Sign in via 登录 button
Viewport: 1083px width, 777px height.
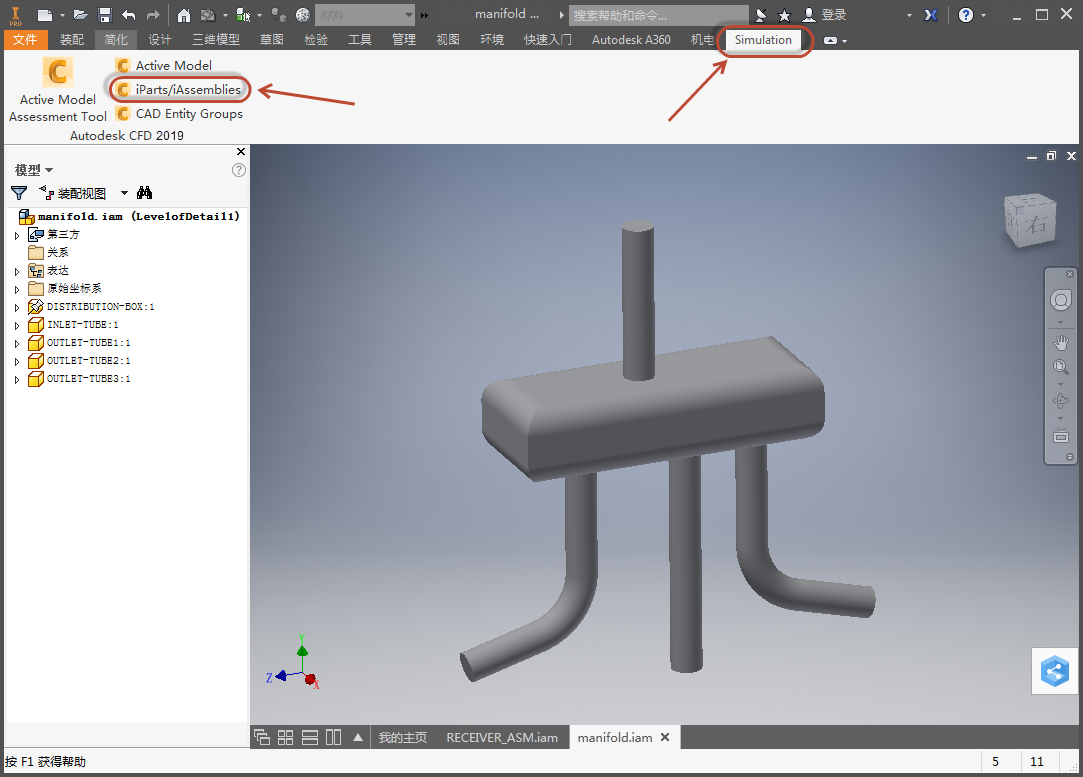(x=824, y=15)
